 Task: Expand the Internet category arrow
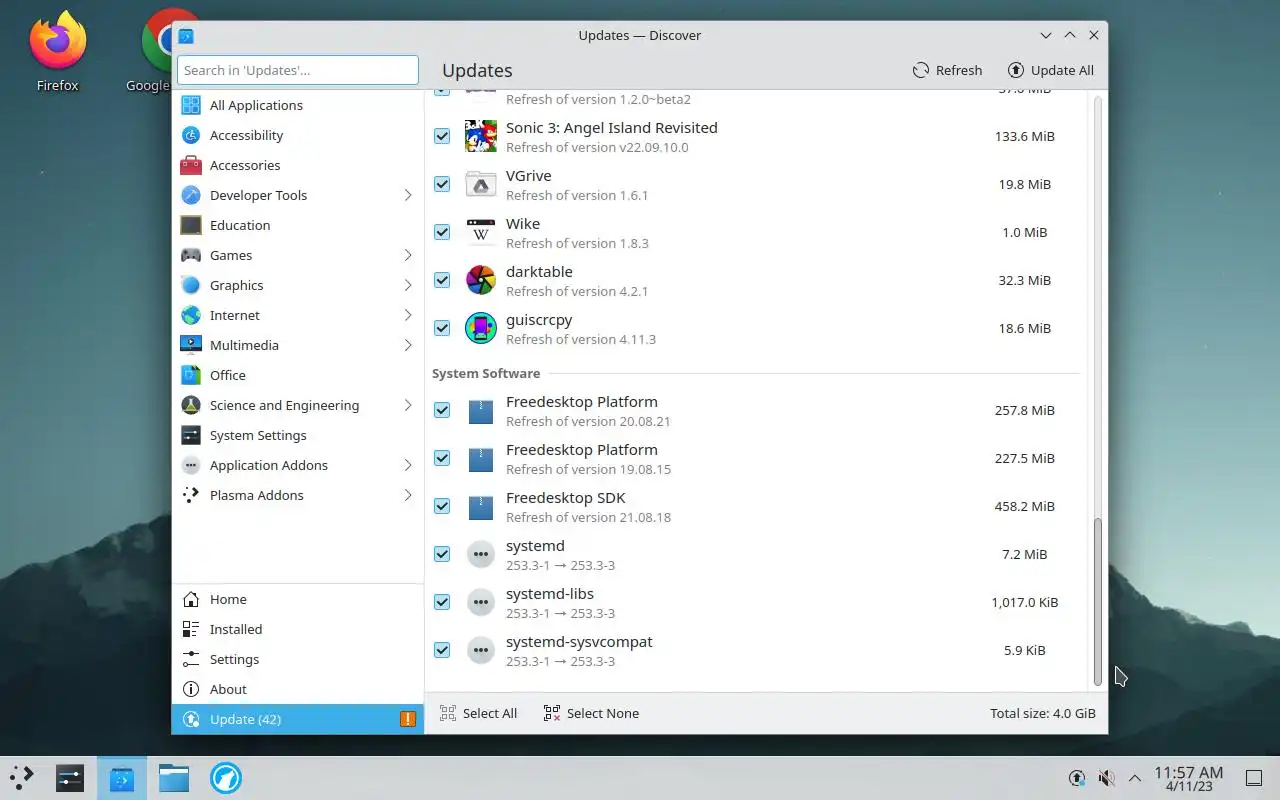tap(408, 315)
